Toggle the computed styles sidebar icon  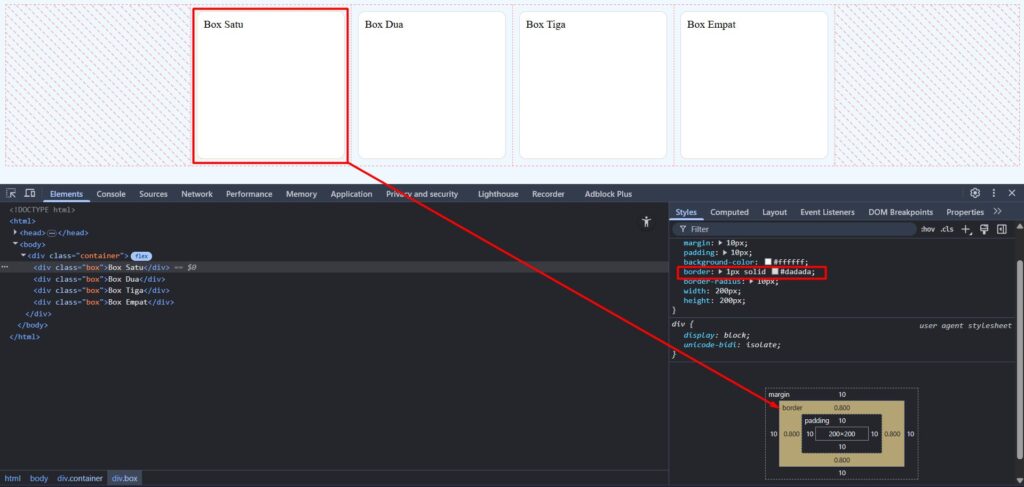1002,229
